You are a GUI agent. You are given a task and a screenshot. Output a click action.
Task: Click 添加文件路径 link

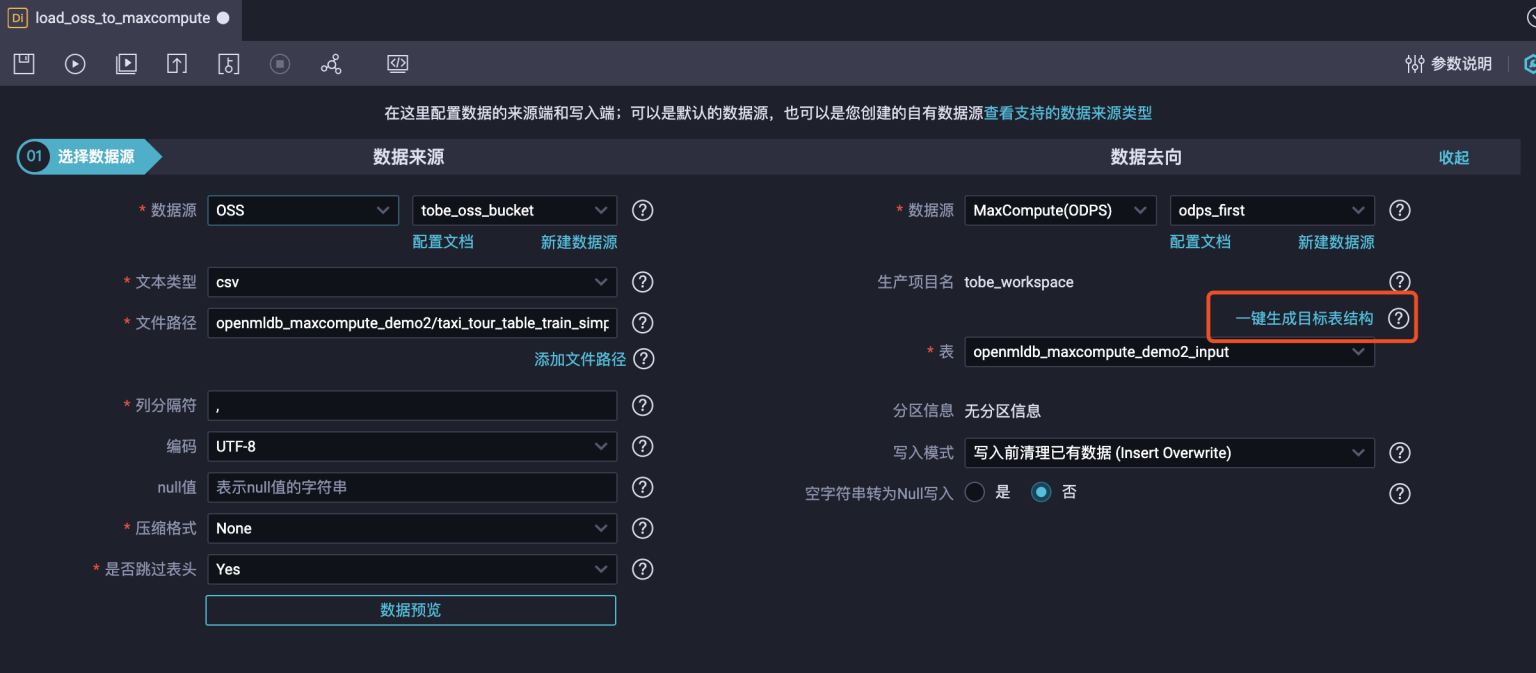click(x=580, y=359)
